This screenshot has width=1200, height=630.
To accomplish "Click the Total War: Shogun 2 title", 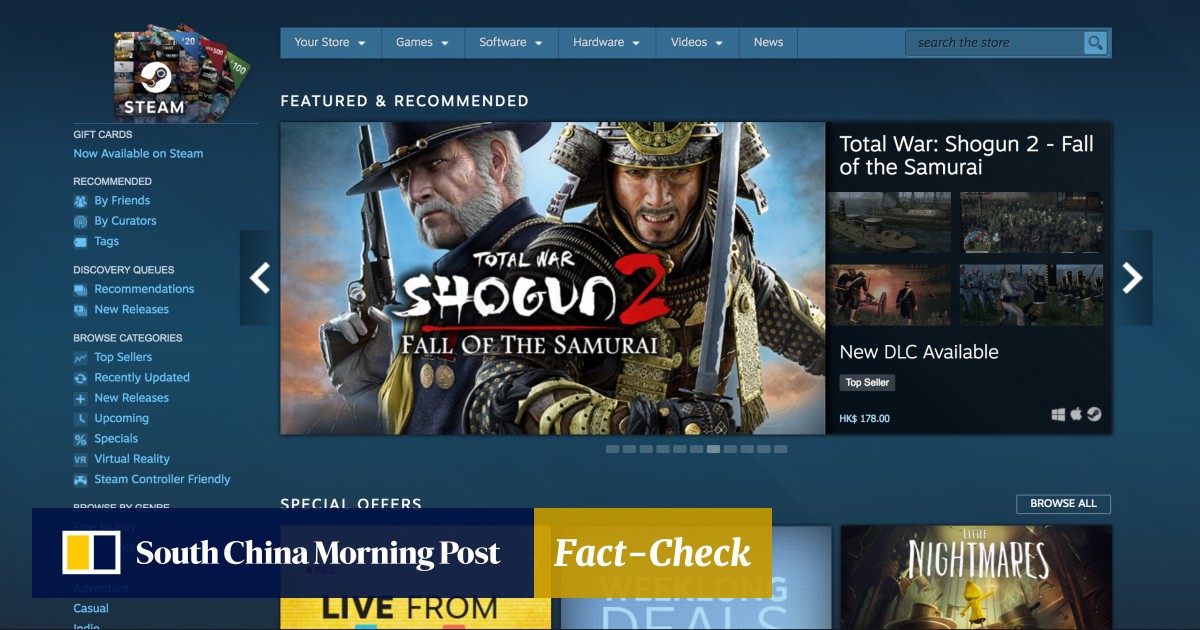I will coord(966,156).
